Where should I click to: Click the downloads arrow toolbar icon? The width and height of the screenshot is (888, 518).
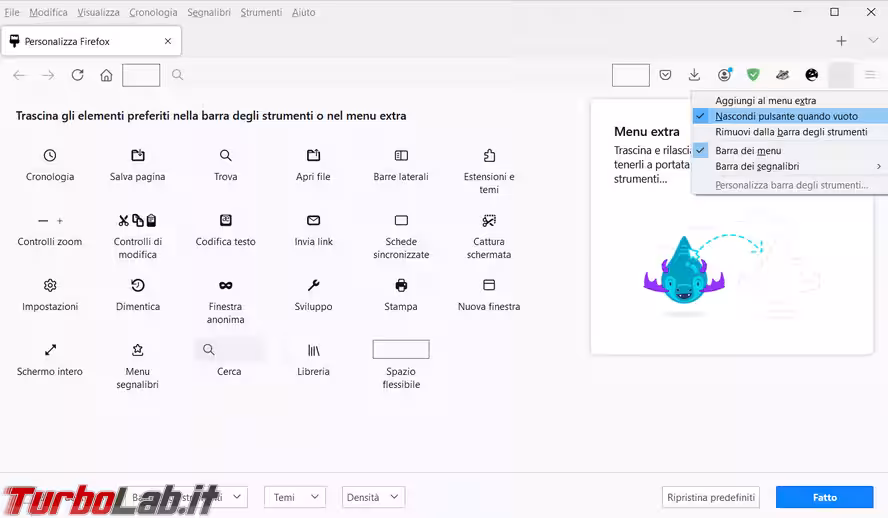694,75
